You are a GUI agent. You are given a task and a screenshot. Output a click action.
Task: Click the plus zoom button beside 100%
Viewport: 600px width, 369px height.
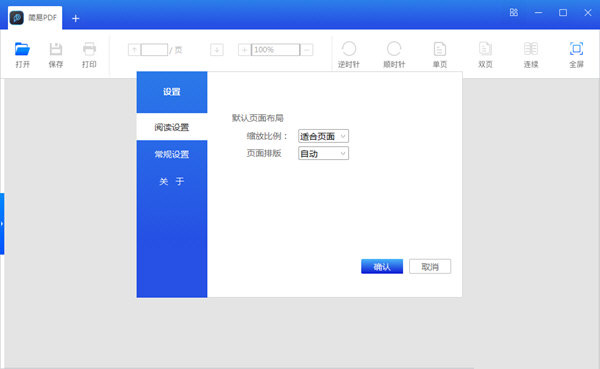(x=245, y=50)
